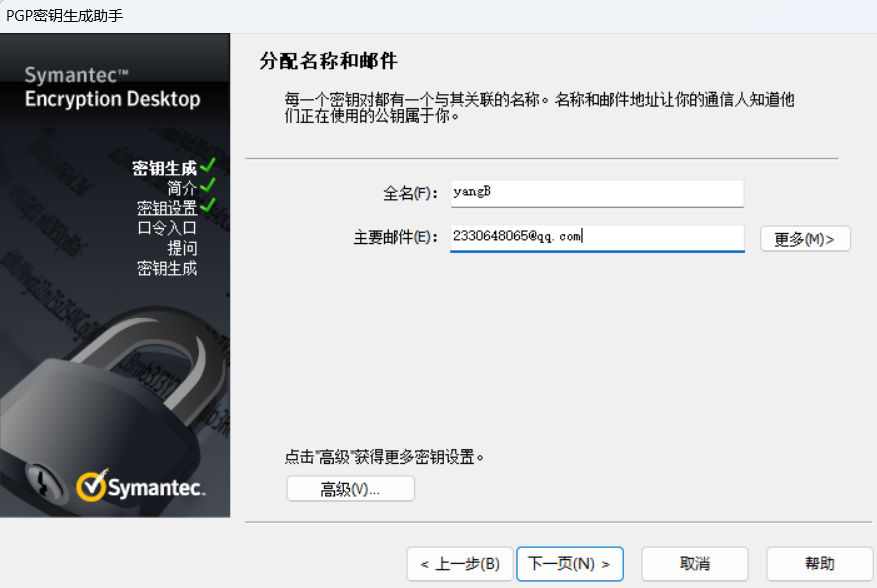This screenshot has height=588, width=877.
Task: Click text 点击"高级"获得更多密钥设置
Action: pyautogui.click(x=384, y=457)
